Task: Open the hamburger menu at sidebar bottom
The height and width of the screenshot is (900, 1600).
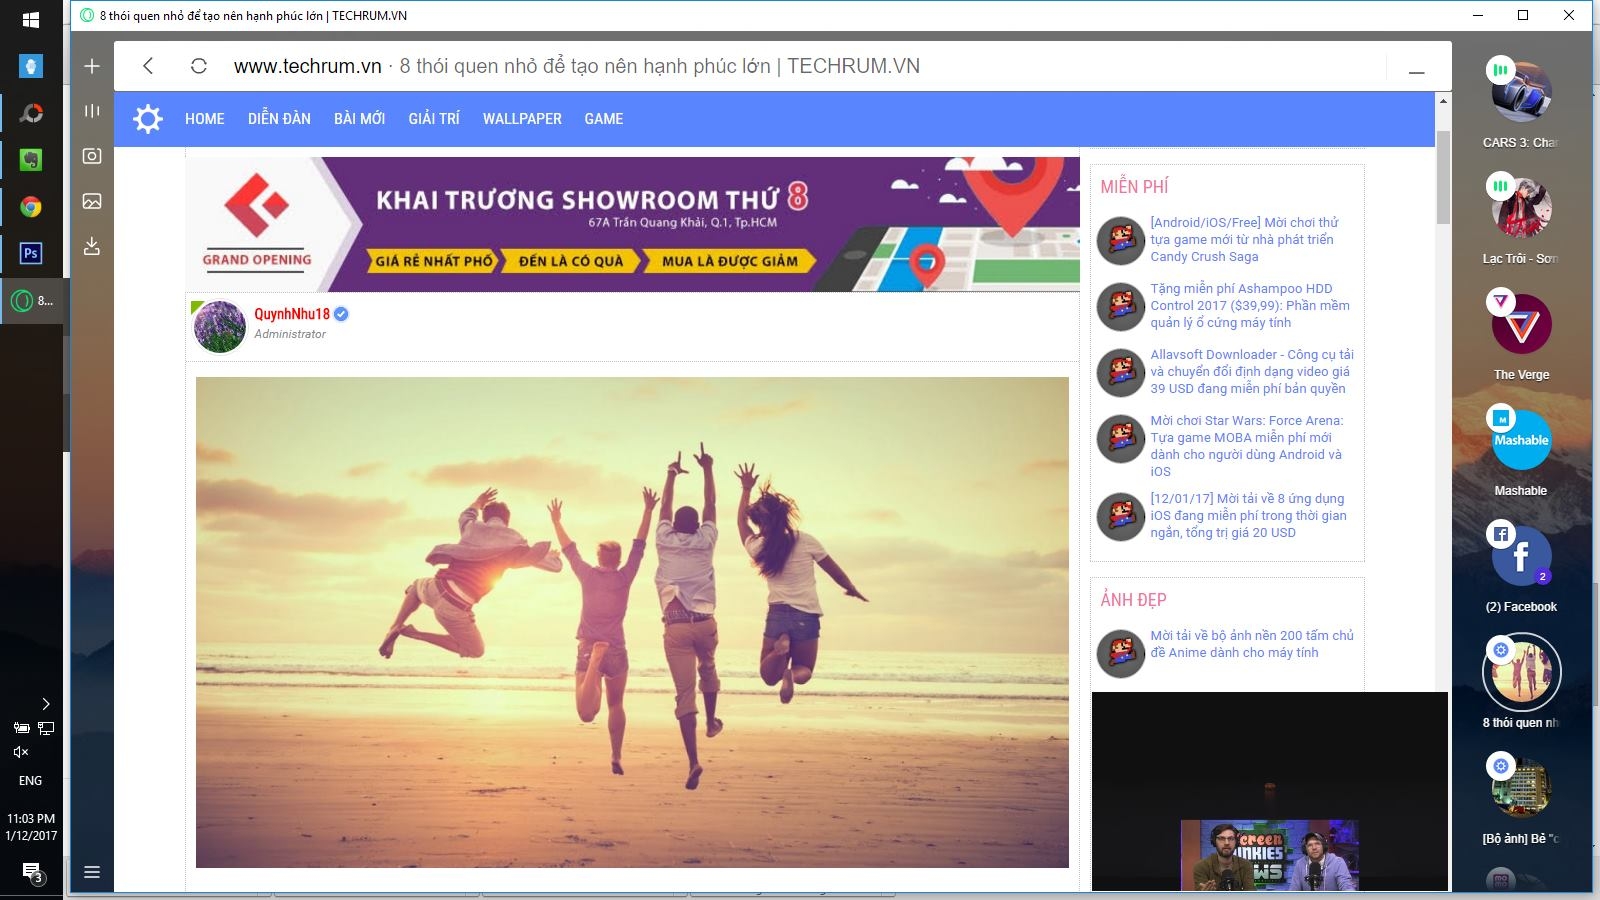Action: [92, 872]
